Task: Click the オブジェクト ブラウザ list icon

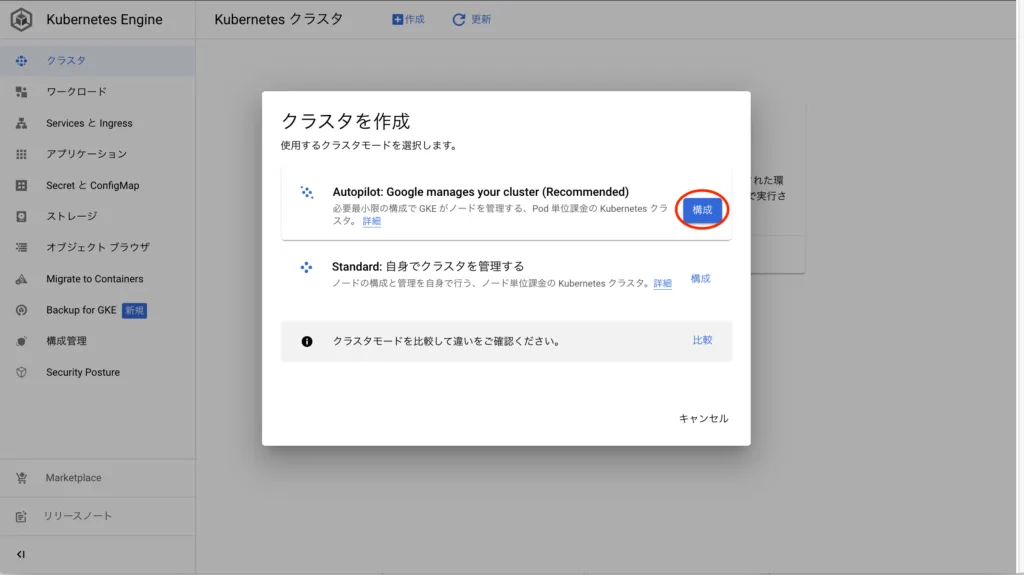Action: (x=22, y=248)
